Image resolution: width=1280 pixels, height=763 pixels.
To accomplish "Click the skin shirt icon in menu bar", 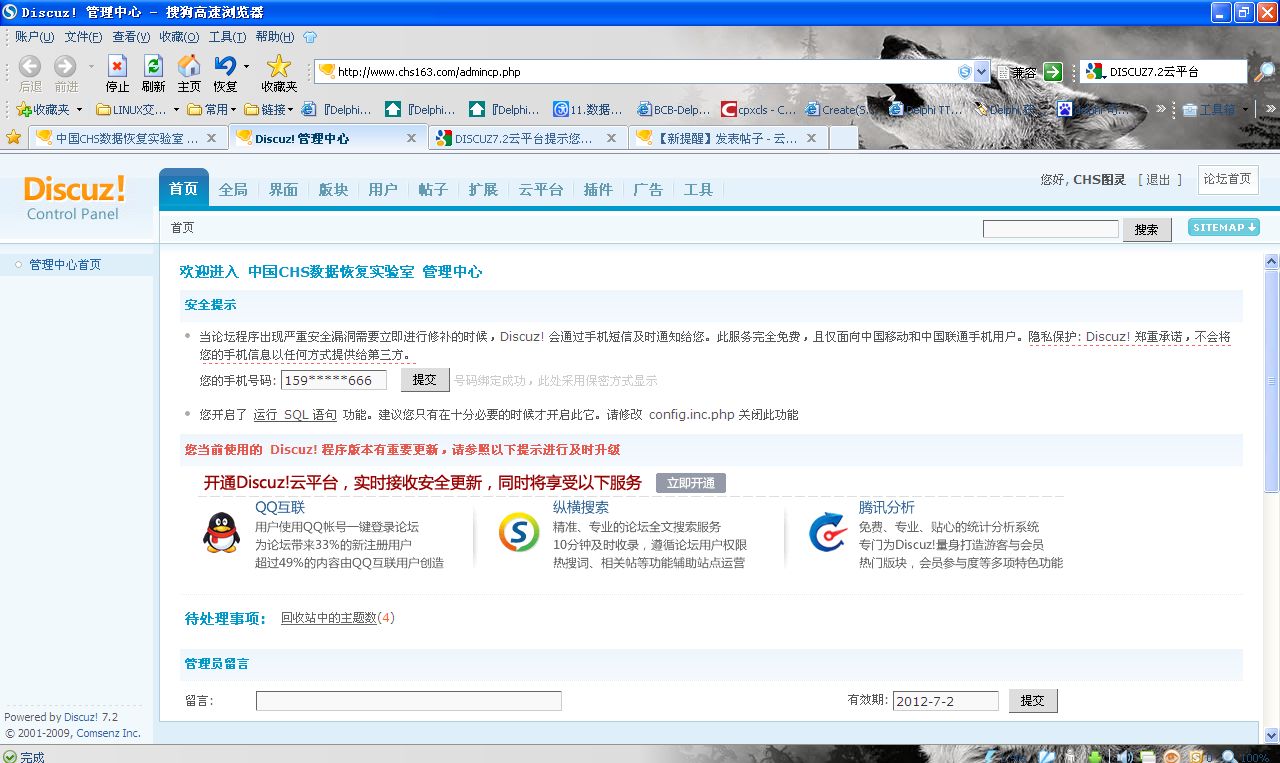I will [310, 37].
